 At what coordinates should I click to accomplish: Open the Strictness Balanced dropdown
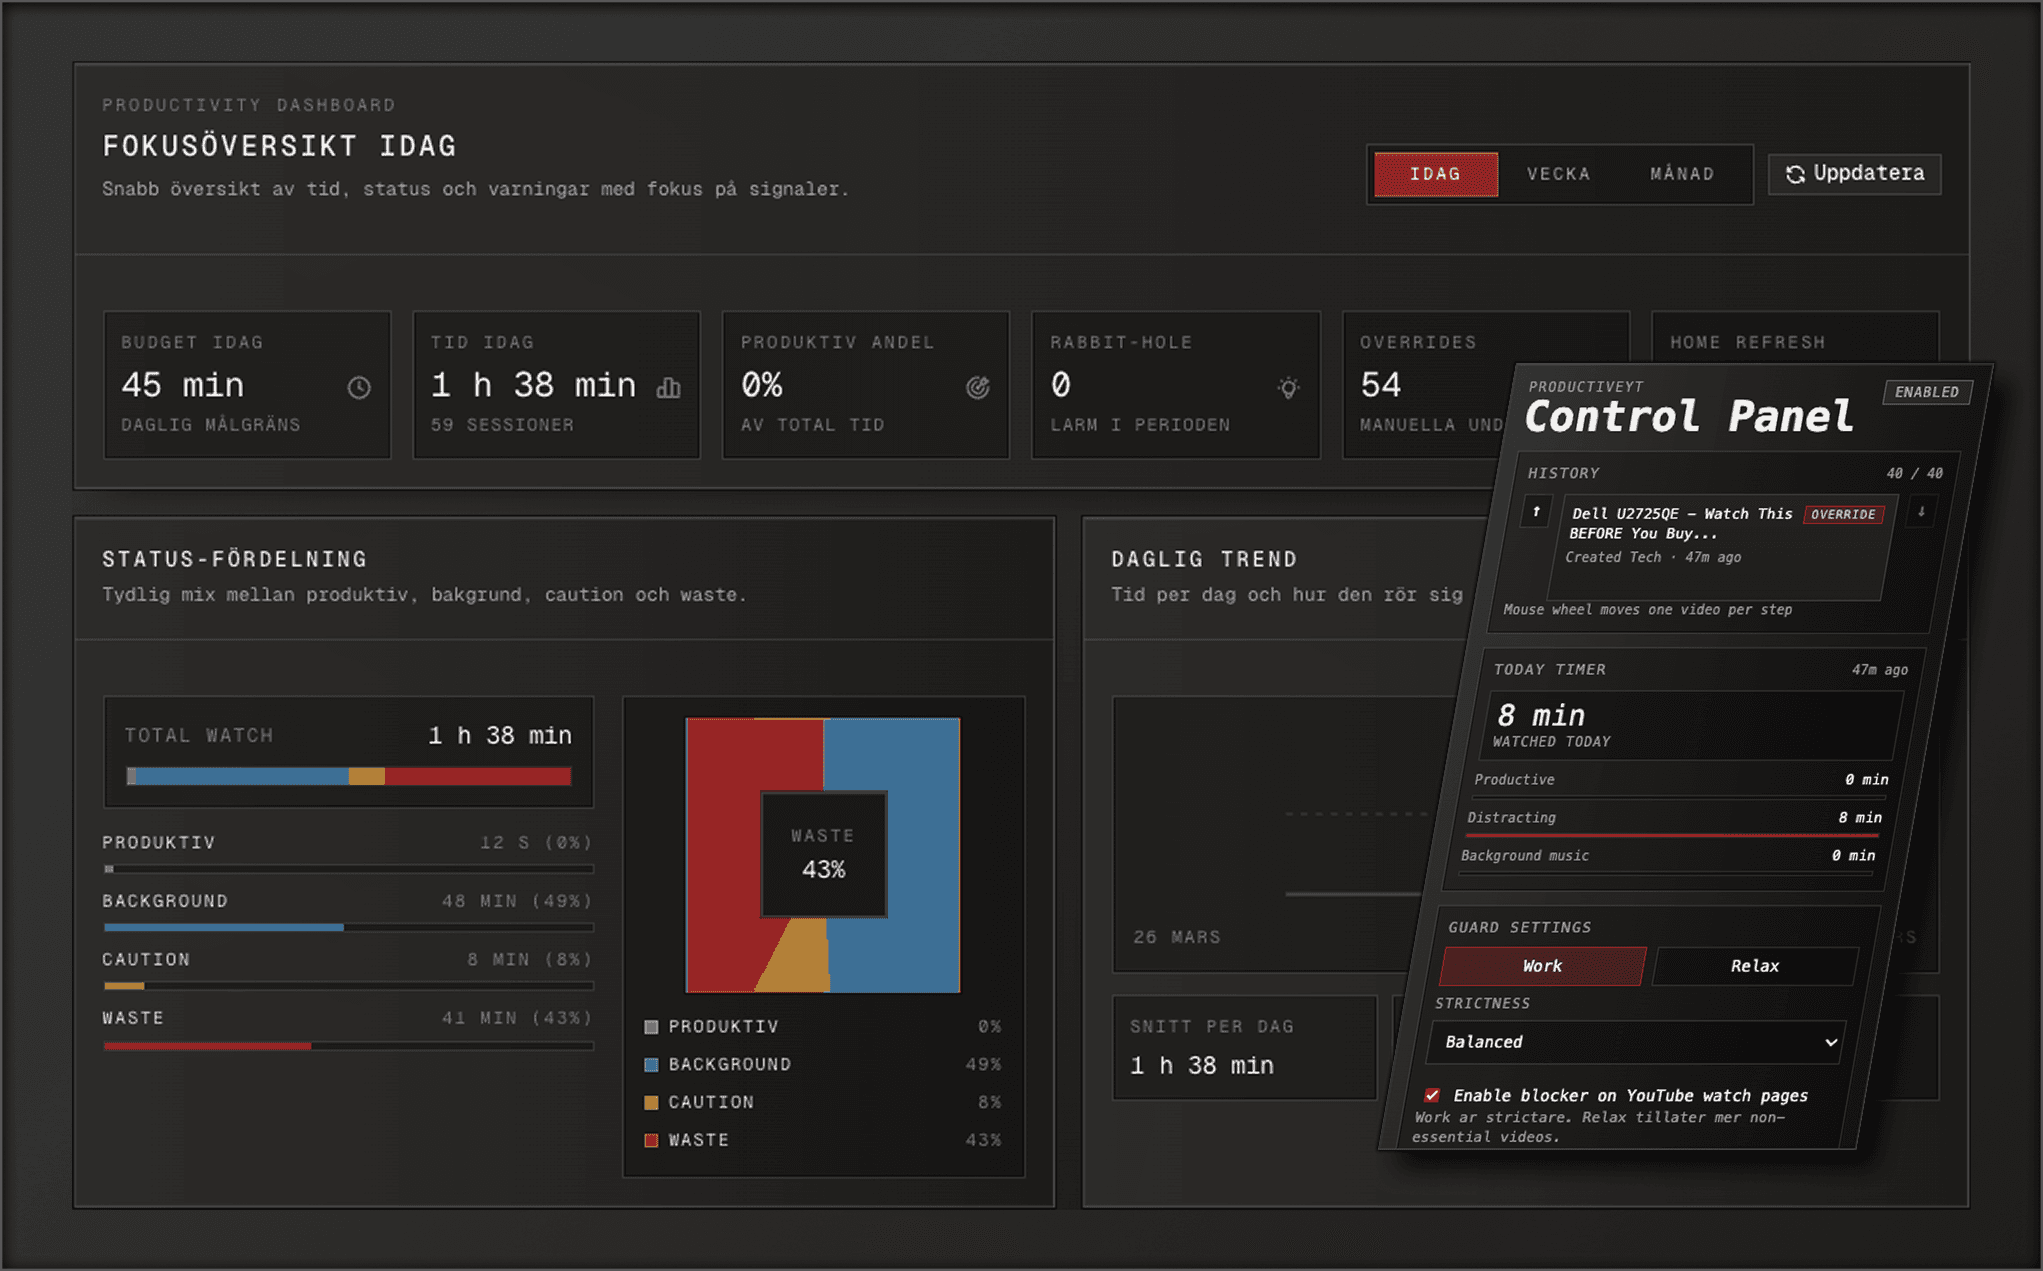pos(1638,1042)
